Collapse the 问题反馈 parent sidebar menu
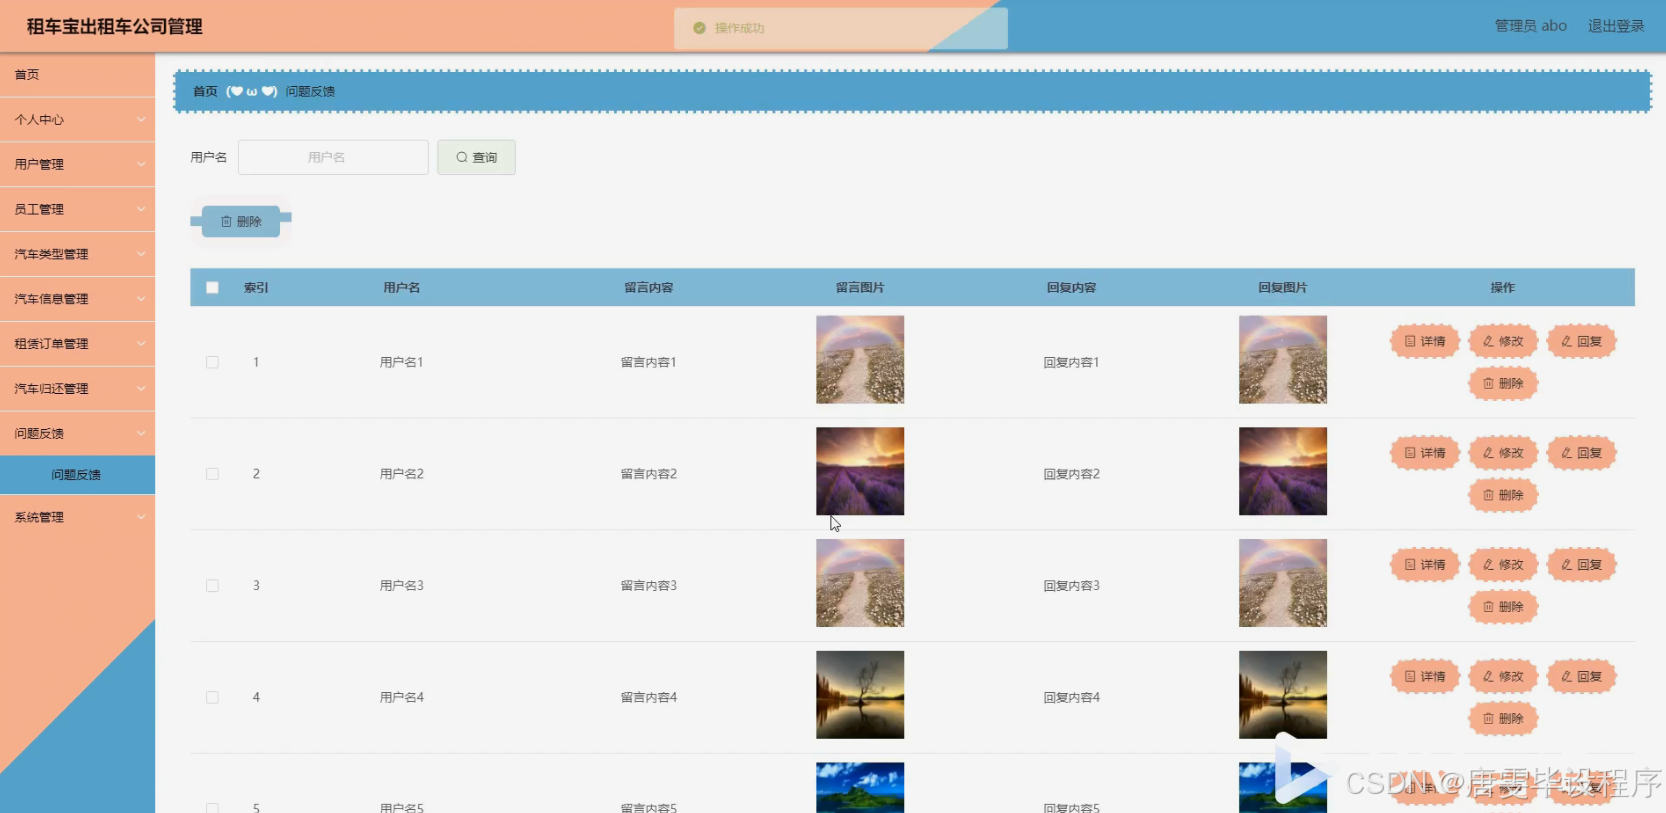The image size is (1666, 813). [77, 434]
